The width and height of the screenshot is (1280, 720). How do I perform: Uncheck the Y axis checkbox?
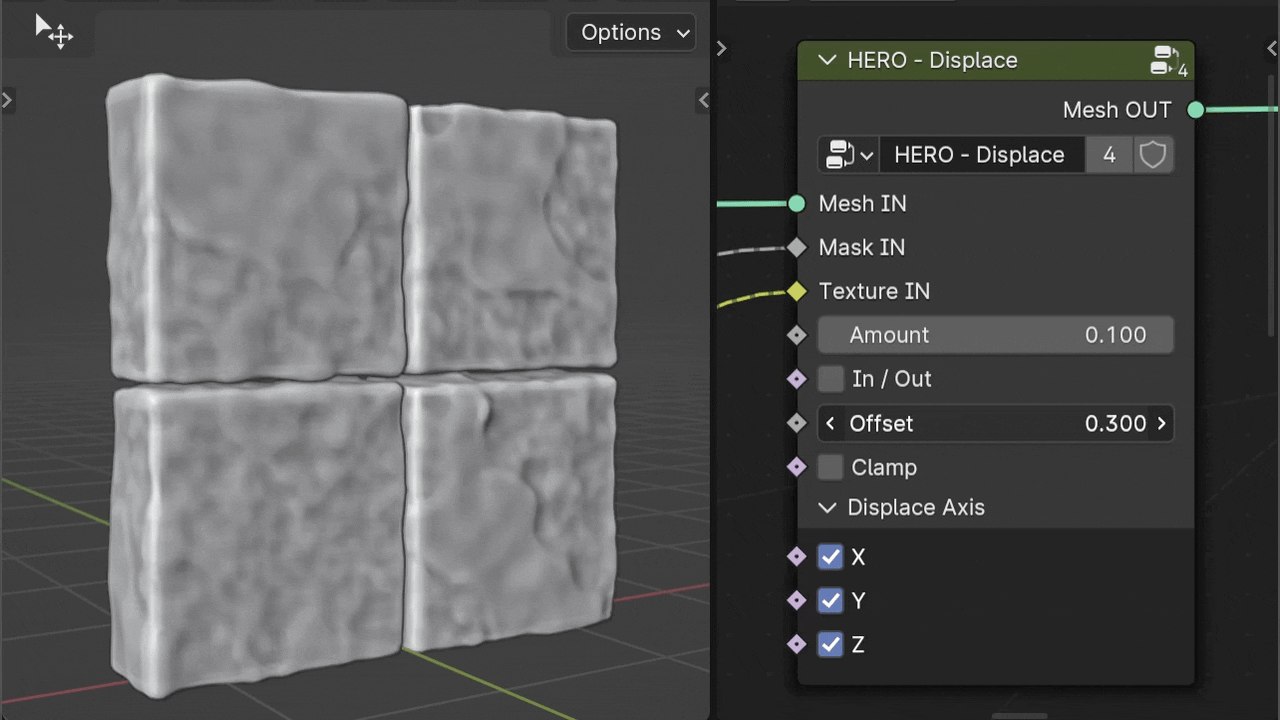(x=831, y=601)
